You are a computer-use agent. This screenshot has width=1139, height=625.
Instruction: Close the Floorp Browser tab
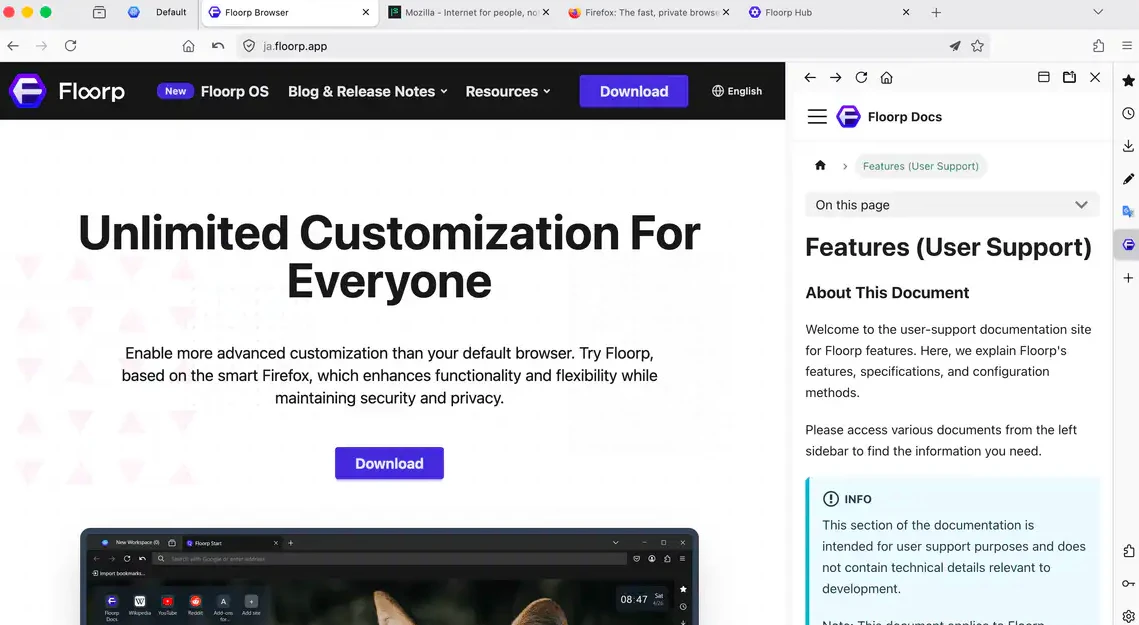365,12
